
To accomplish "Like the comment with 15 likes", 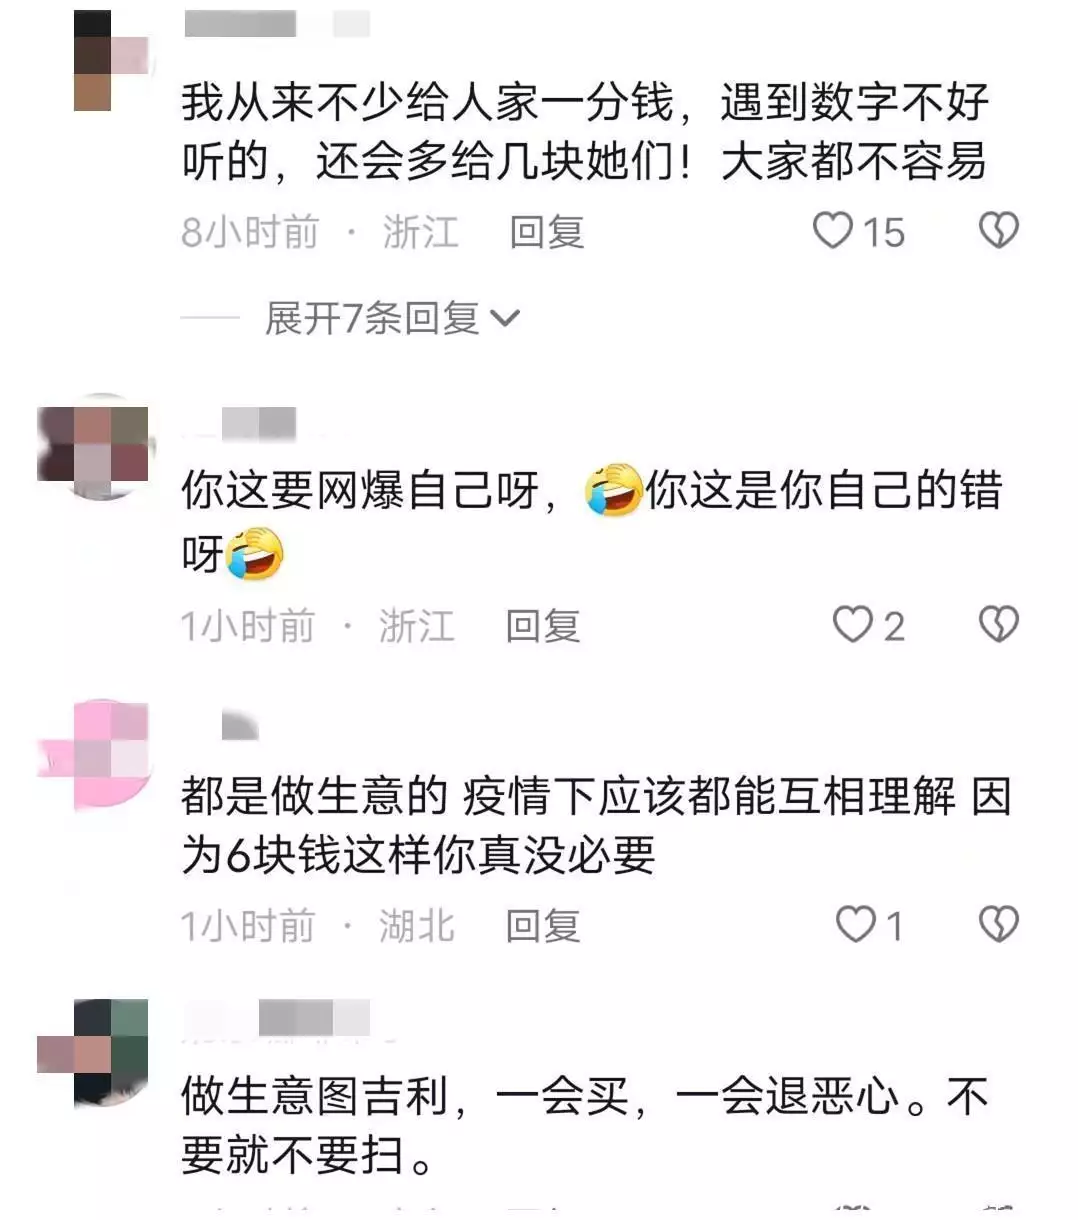I will [x=832, y=231].
